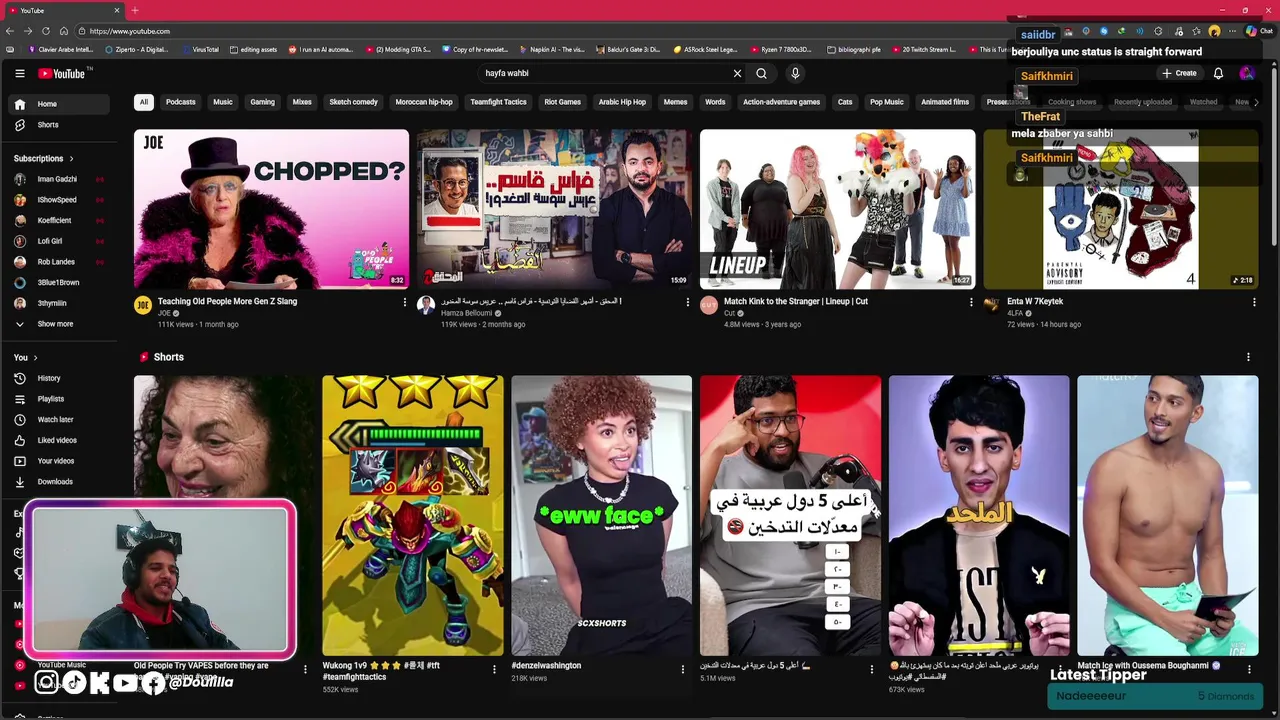This screenshot has width=1280, height=720.
Task: Select the Mixes filter chip
Action: pyautogui.click(x=302, y=102)
